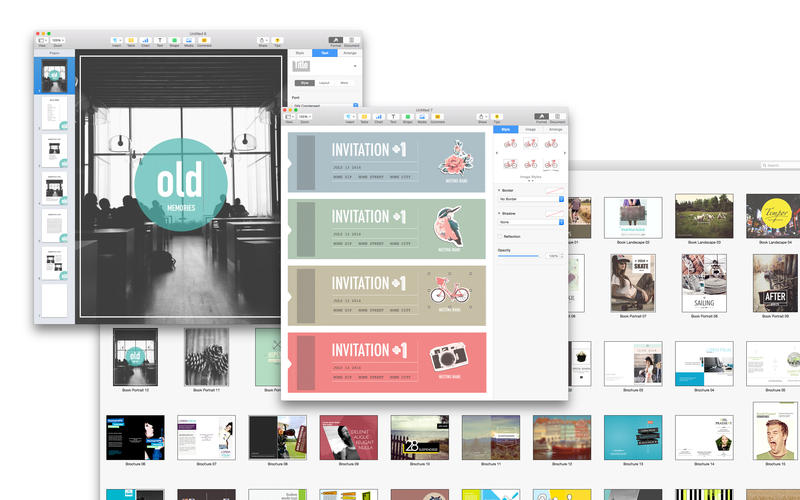The image size is (800, 500).
Task: Switch to Arrange tab in Old Memories inspector
Action: (349, 53)
